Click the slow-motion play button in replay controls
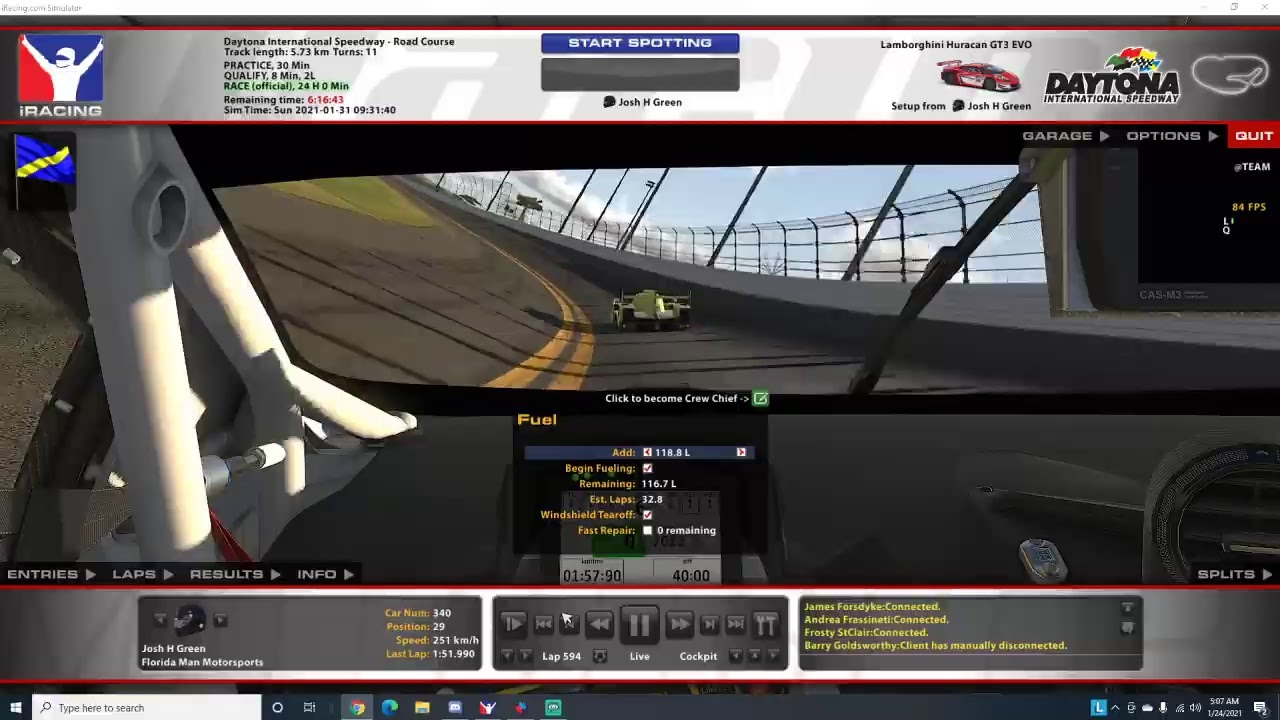This screenshot has width=1280, height=720. point(513,624)
